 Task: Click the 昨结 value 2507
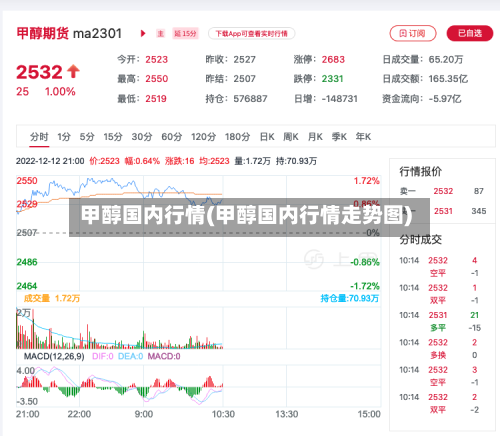point(244,79)
